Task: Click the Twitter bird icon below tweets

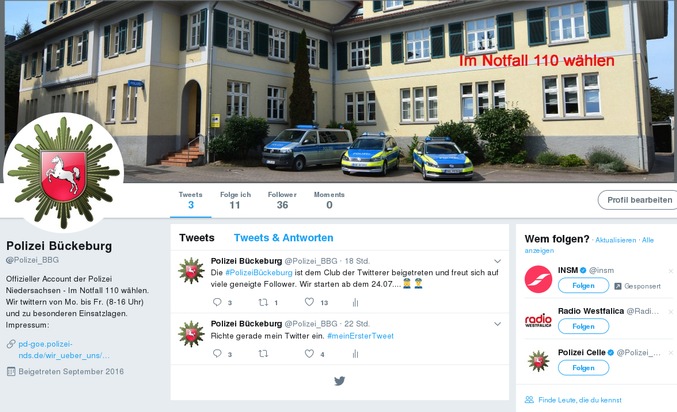Action: point(340,381)
